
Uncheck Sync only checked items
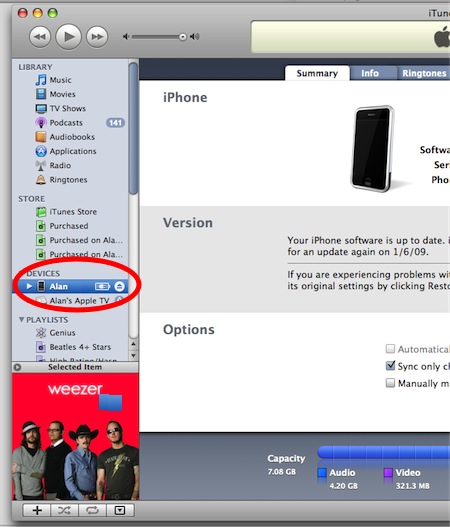pos(390,366)
